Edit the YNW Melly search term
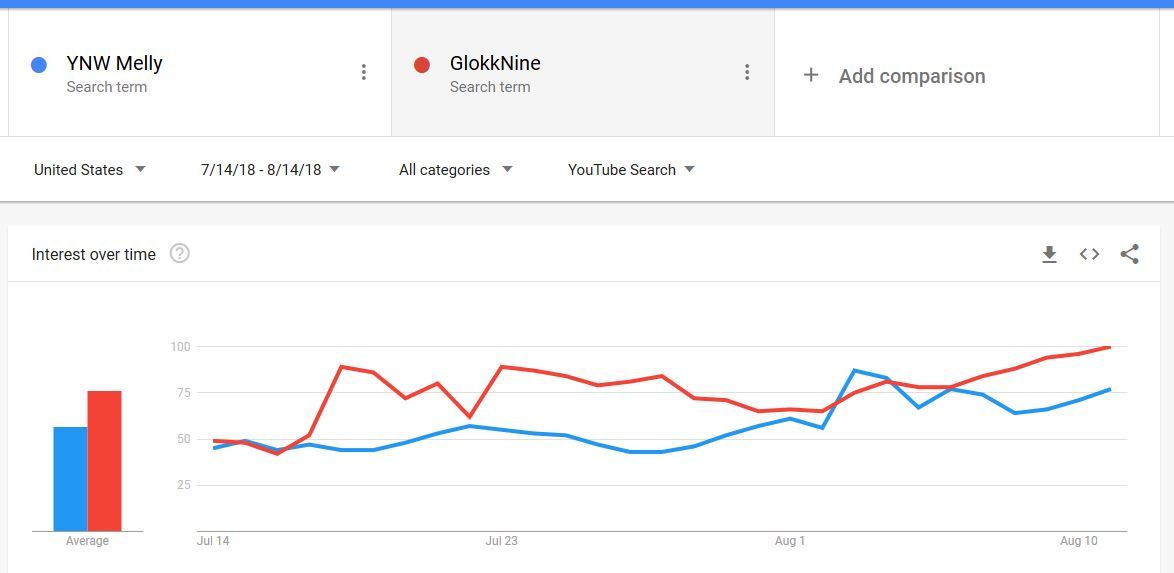 point(114,64)
